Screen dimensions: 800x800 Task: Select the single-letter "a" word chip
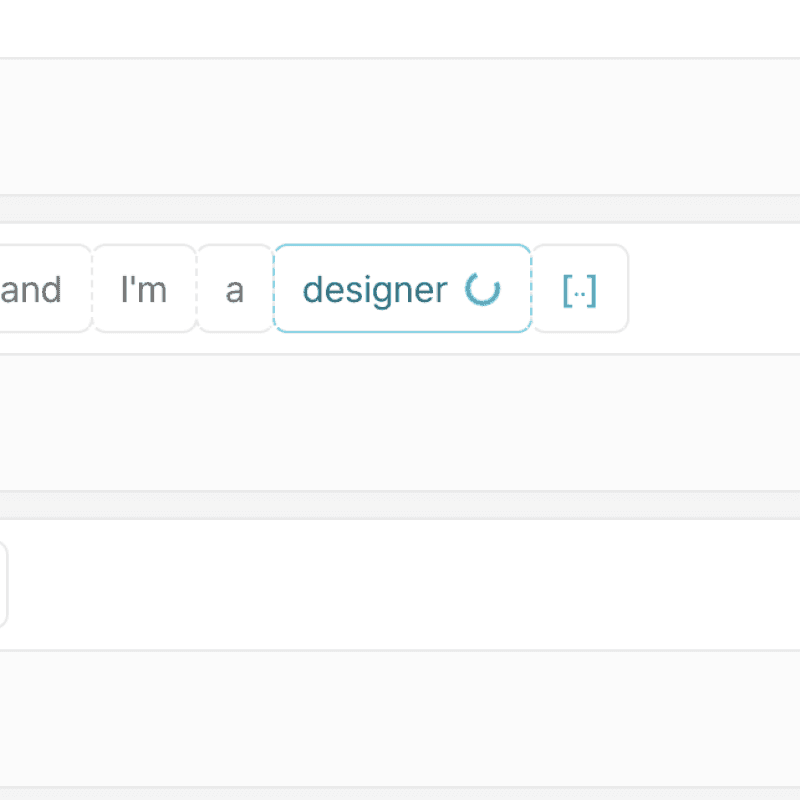point(235,289)
